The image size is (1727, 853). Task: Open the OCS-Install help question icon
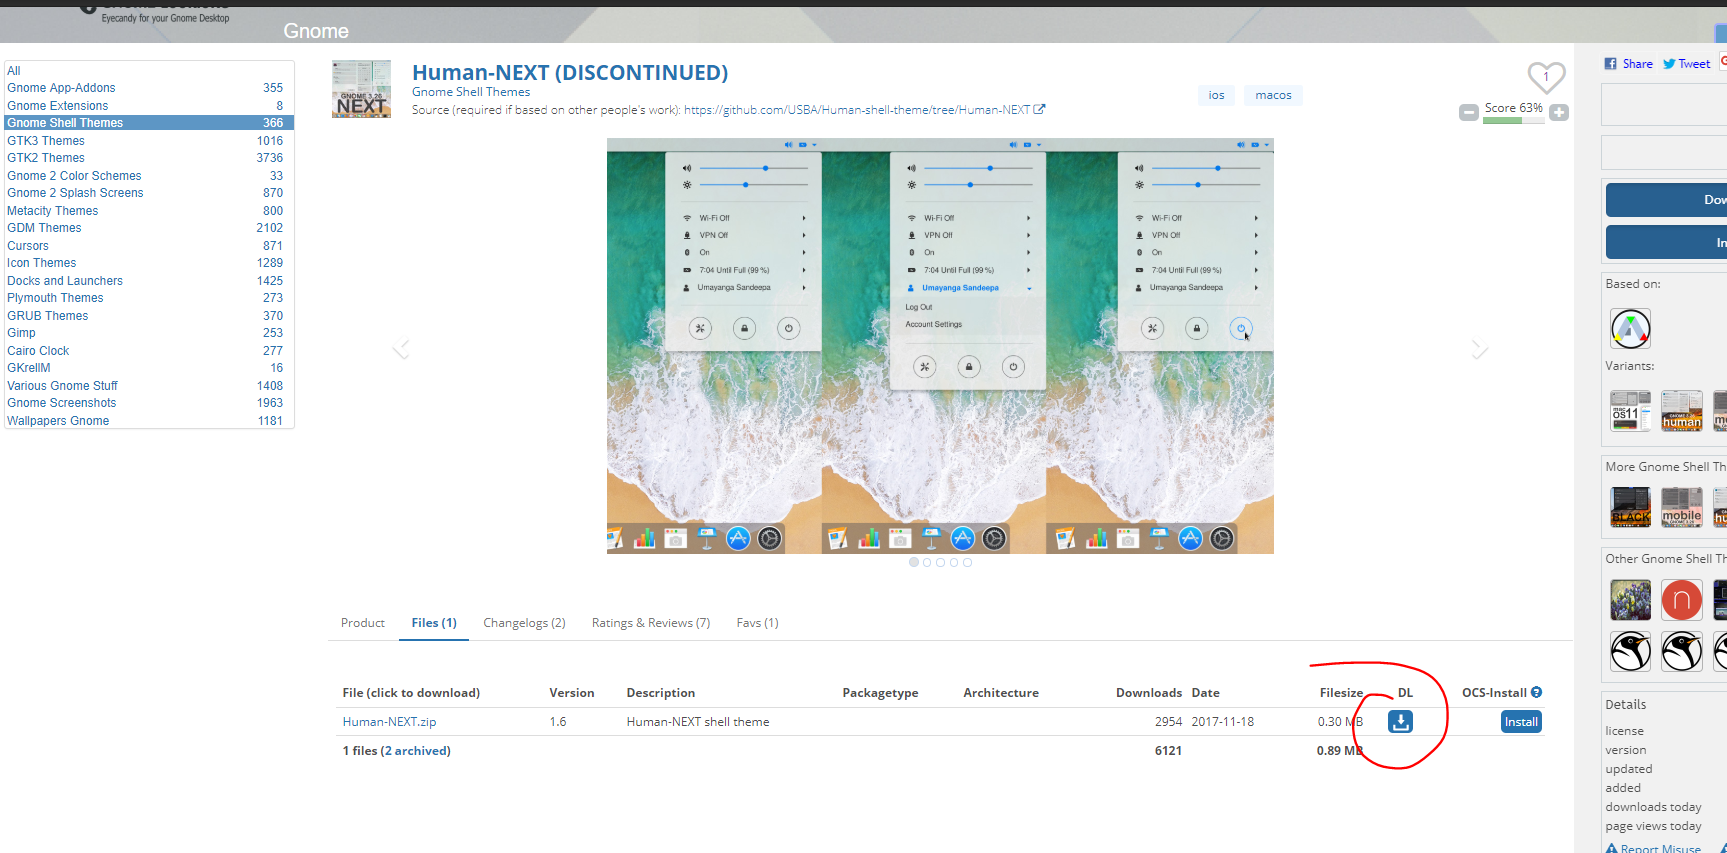tap(1536, 692)
